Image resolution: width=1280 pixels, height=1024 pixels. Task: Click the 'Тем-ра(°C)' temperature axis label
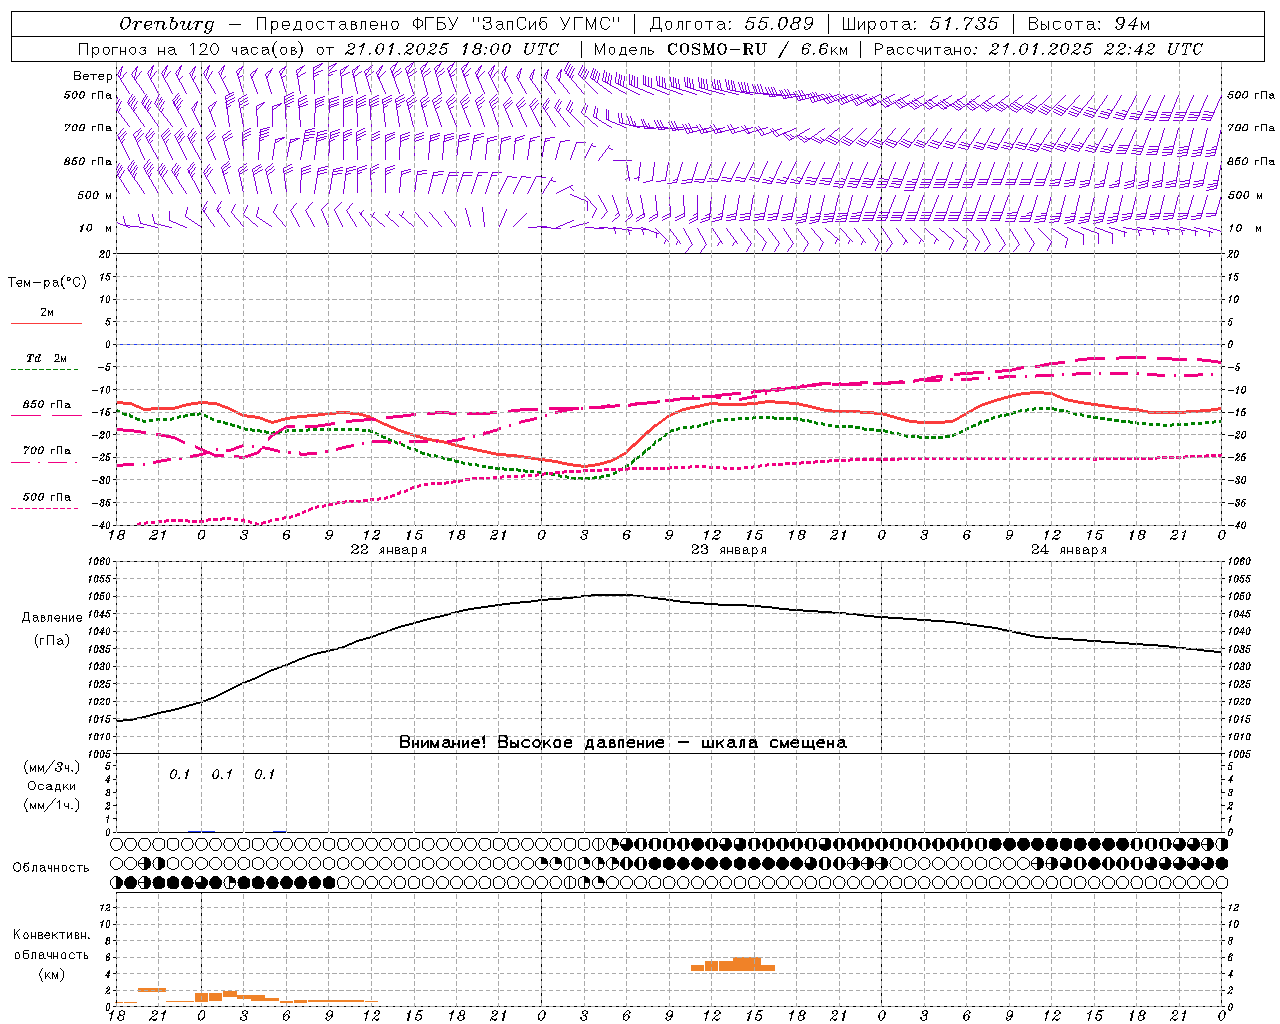click(x=47, y=283)
